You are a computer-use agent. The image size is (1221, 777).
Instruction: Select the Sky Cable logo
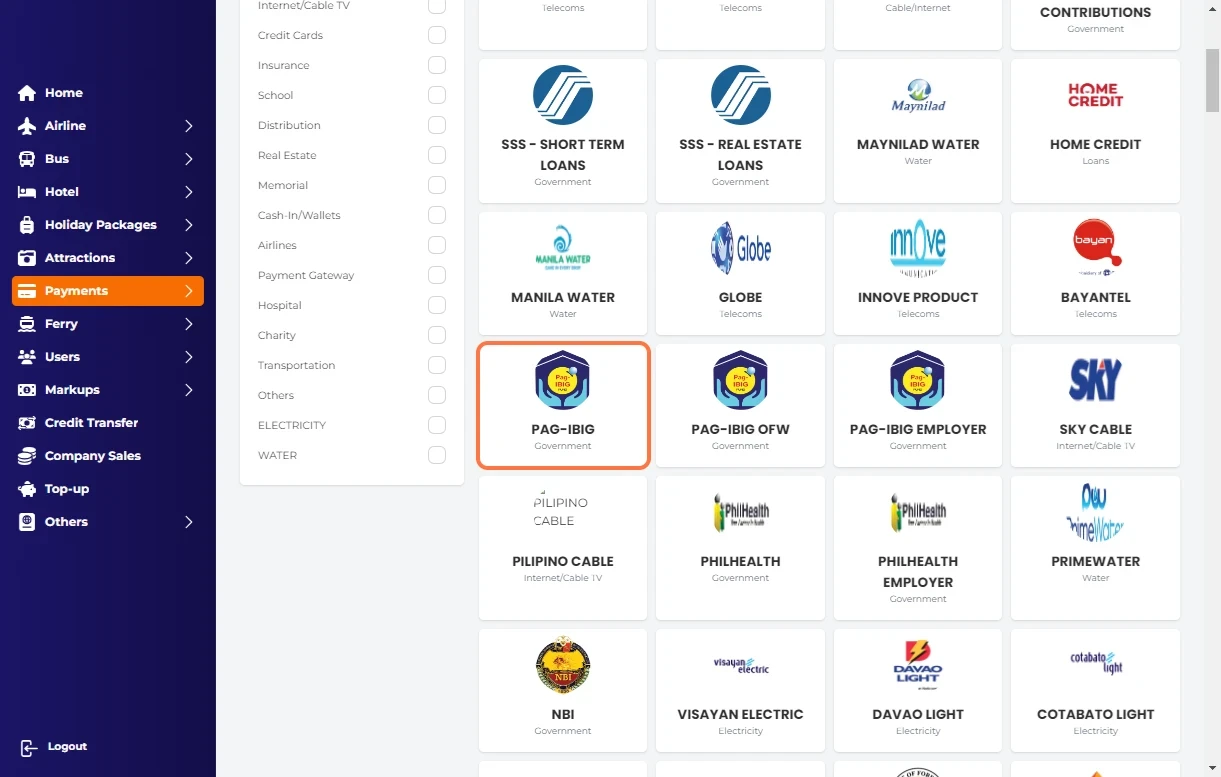coord(1095,381)
